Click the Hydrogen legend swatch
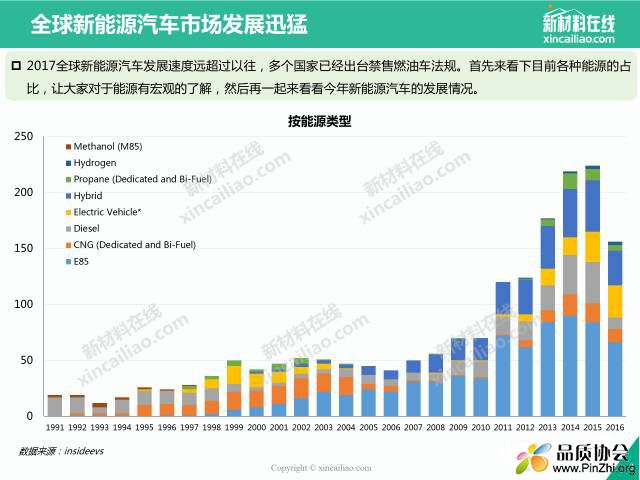 (x=69, y=163)
